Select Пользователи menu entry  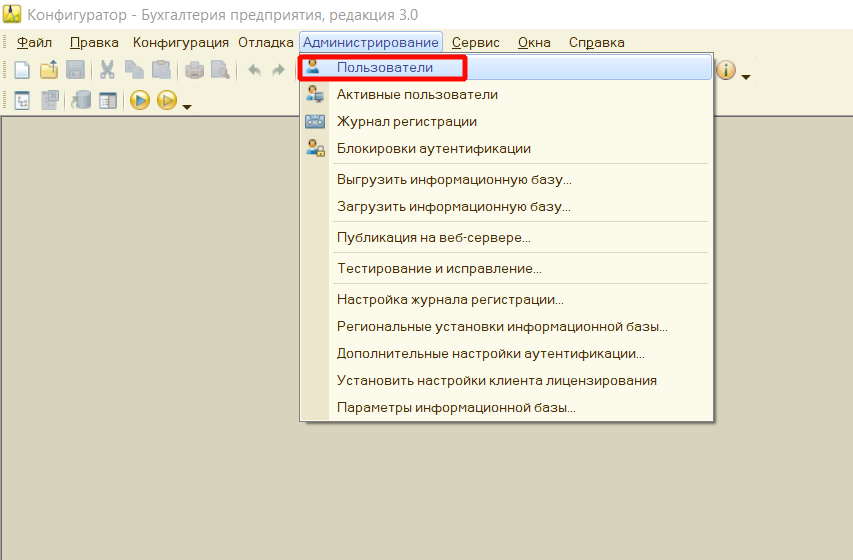pyautogui.click(x=385, y=67)
